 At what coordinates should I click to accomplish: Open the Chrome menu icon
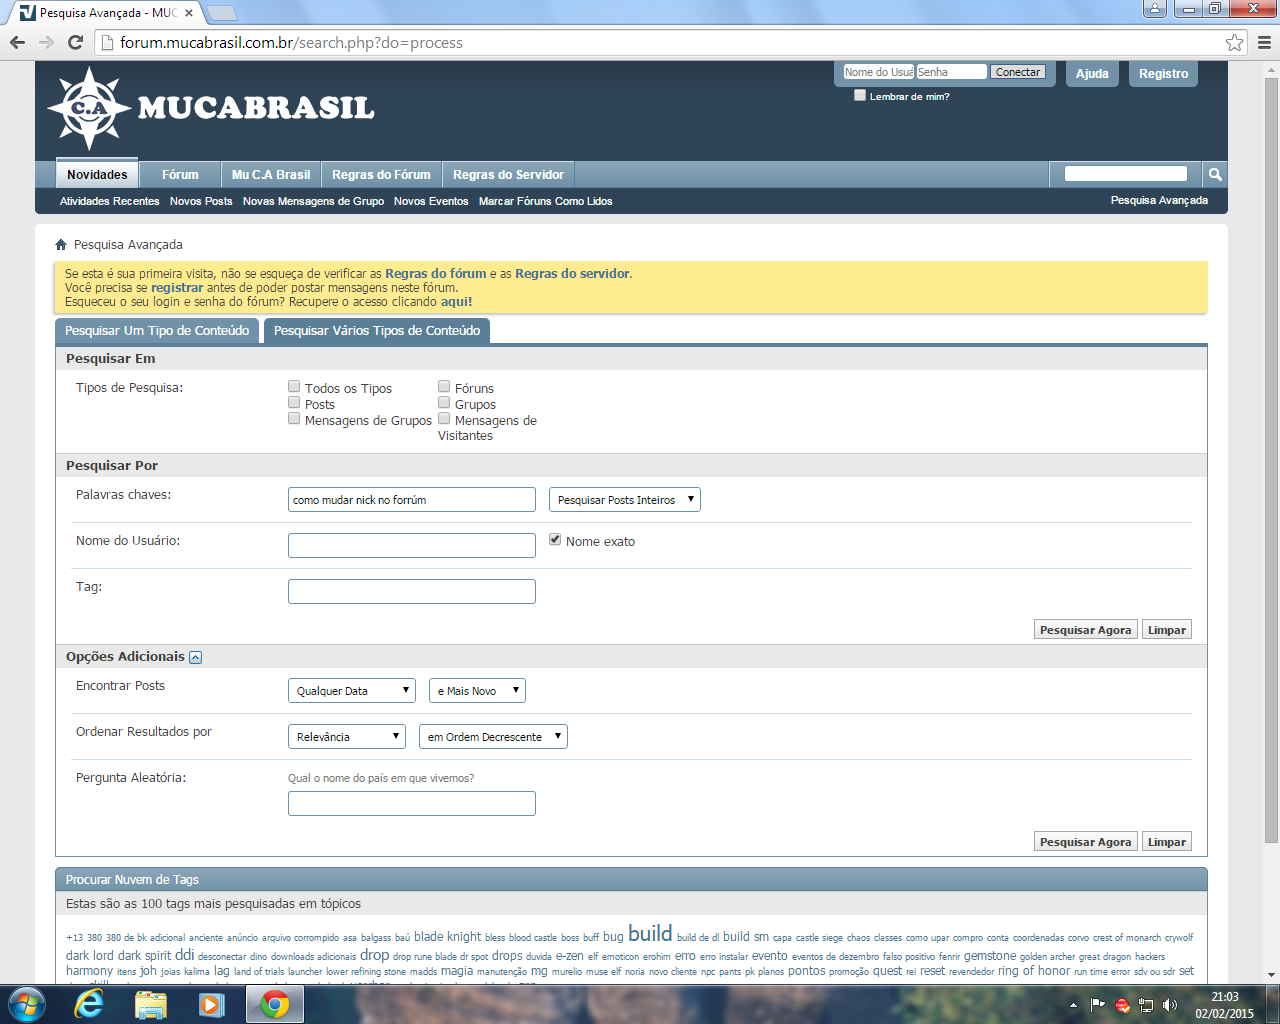[1264, 42]
